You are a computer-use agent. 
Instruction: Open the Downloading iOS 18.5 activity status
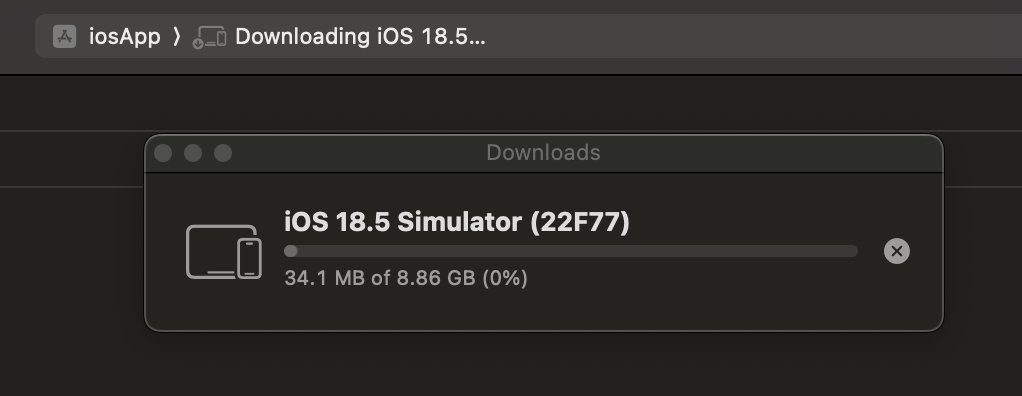(360, 36)
